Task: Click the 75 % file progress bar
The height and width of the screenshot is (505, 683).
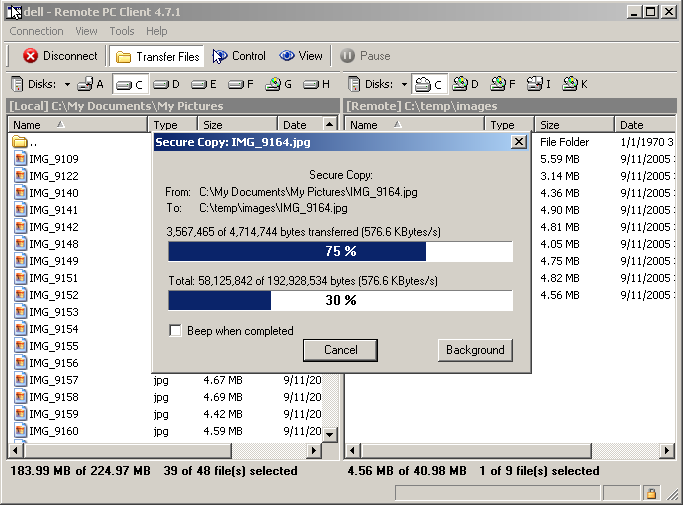Action: 340,251
